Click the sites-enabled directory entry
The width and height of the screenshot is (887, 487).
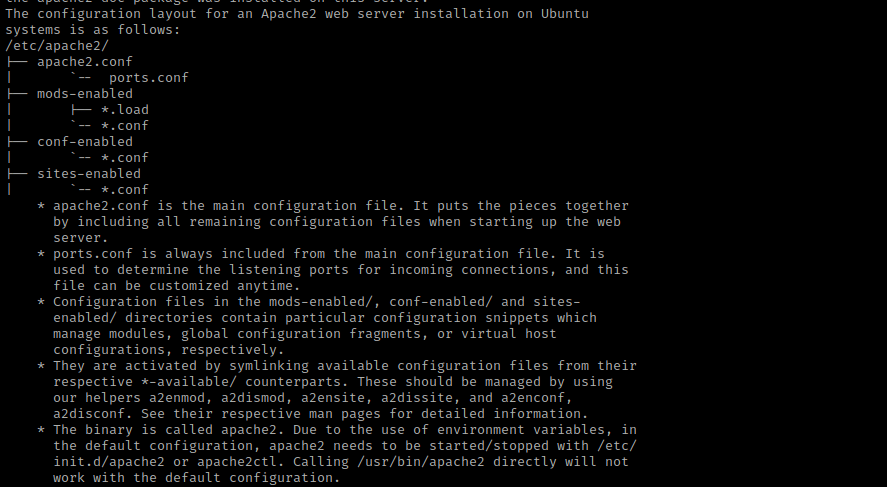pyautogui.click(x=89, y=174)
